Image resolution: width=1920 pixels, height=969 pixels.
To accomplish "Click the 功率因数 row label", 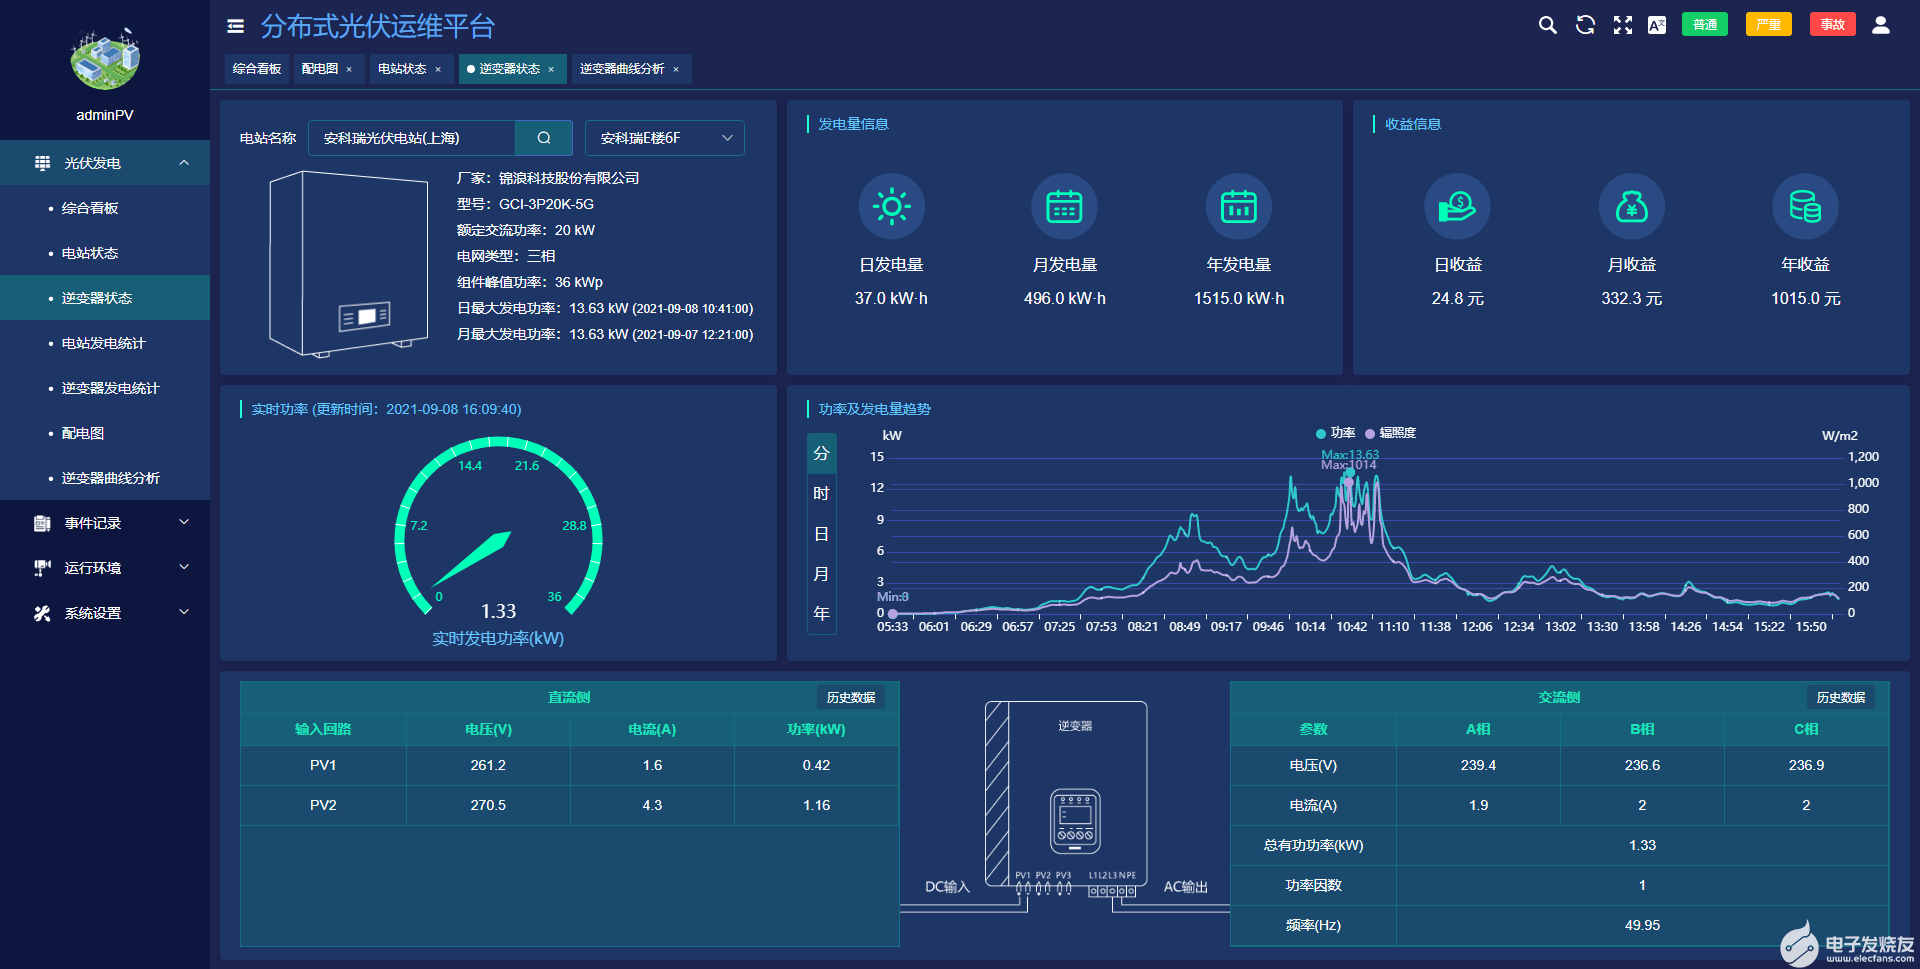I will [1313, 885].
